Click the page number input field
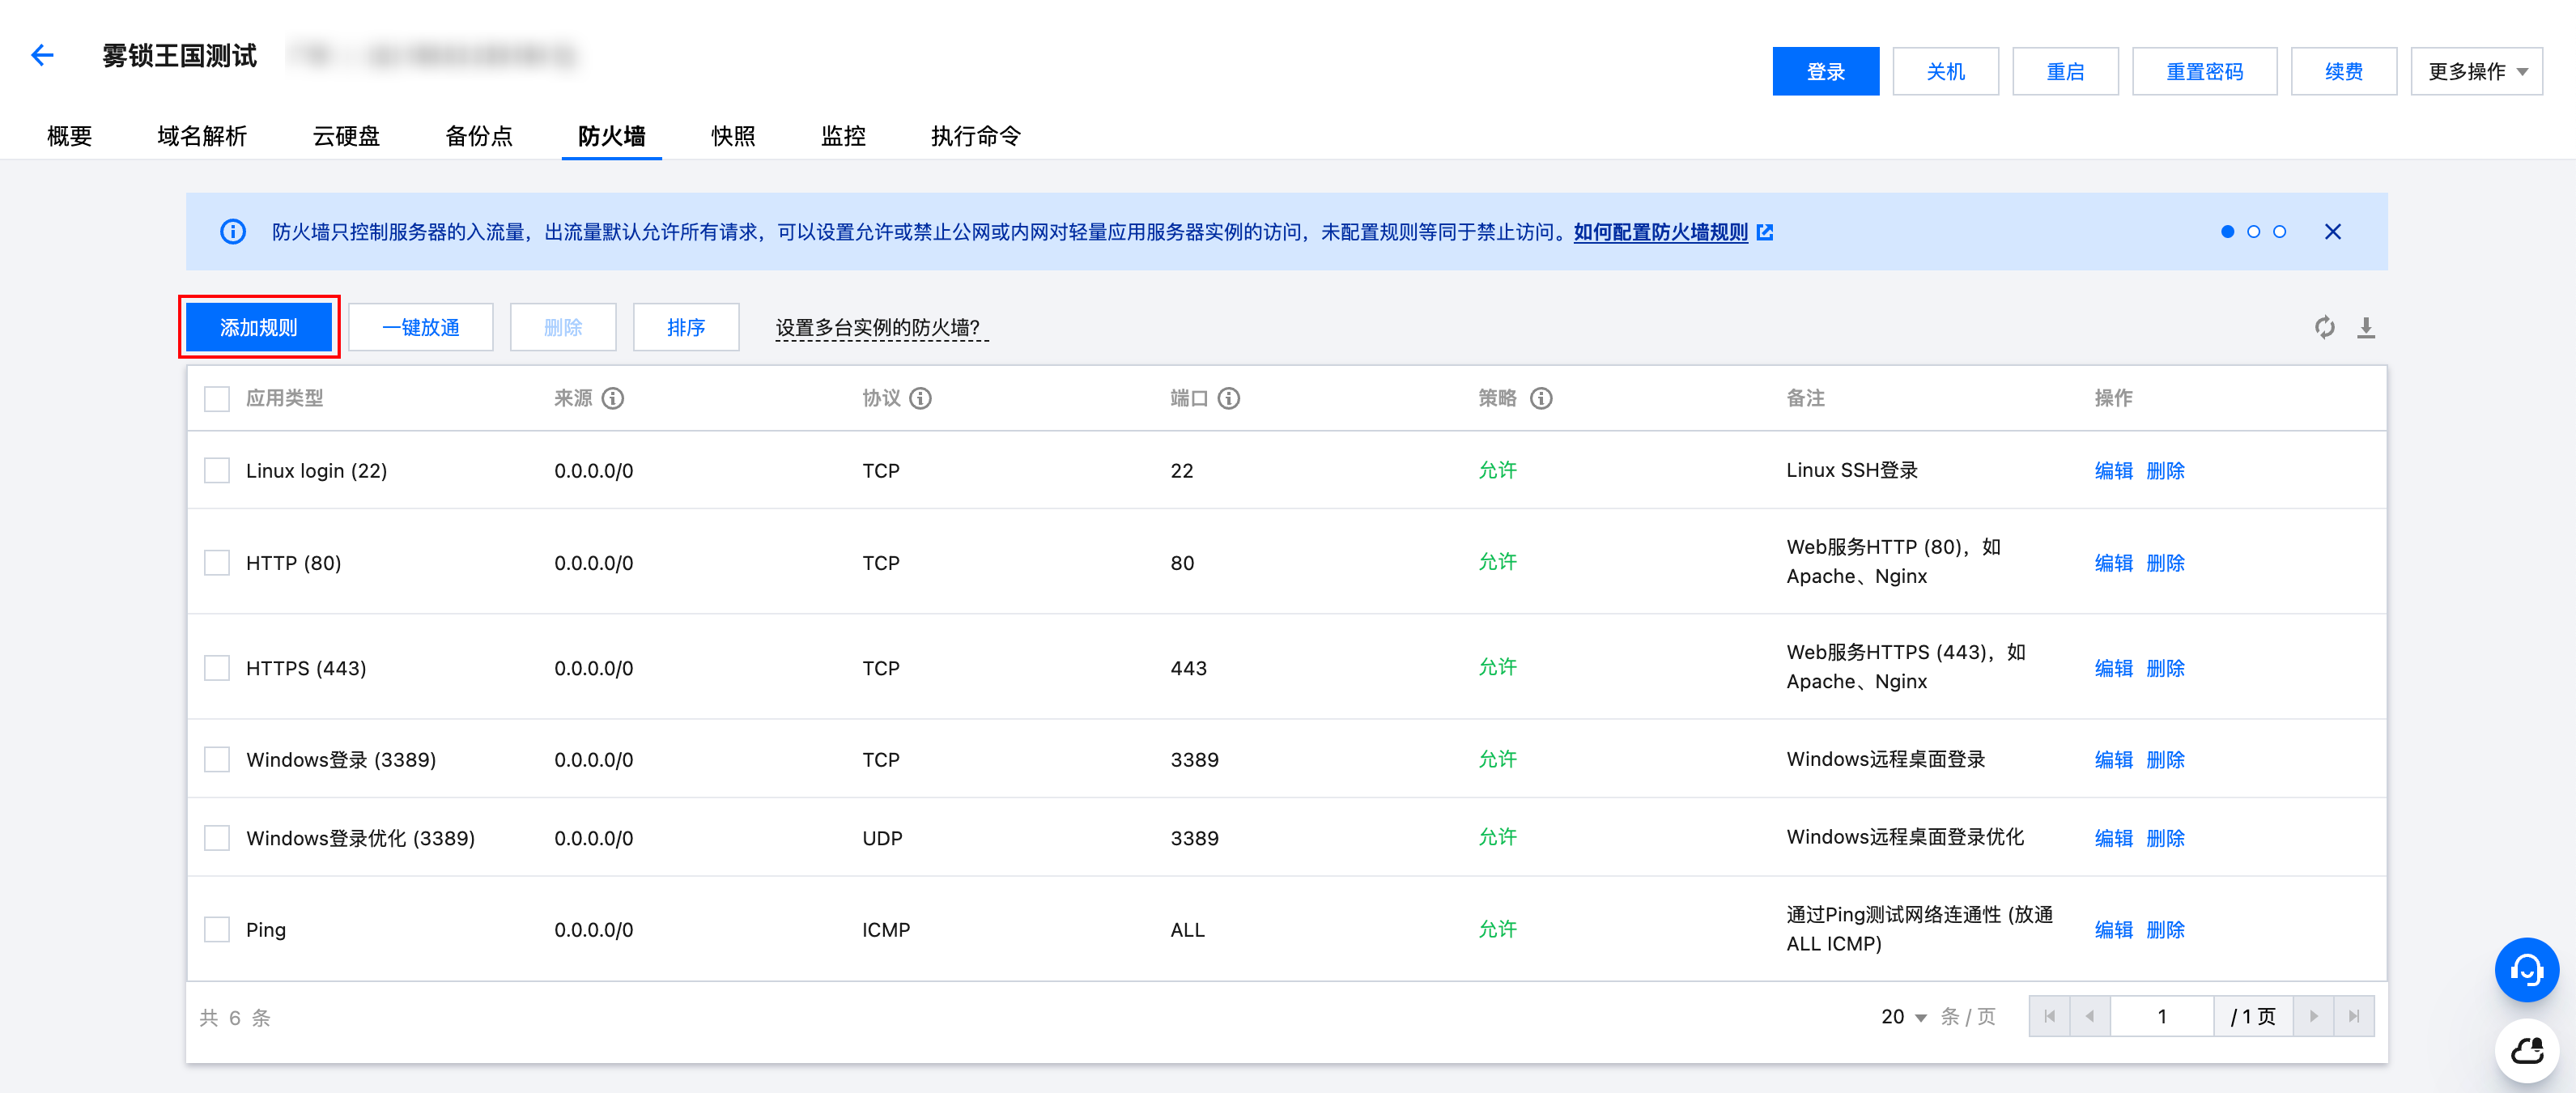The height and width of the screenshot is (1093, 2576). point(2162,1016)
